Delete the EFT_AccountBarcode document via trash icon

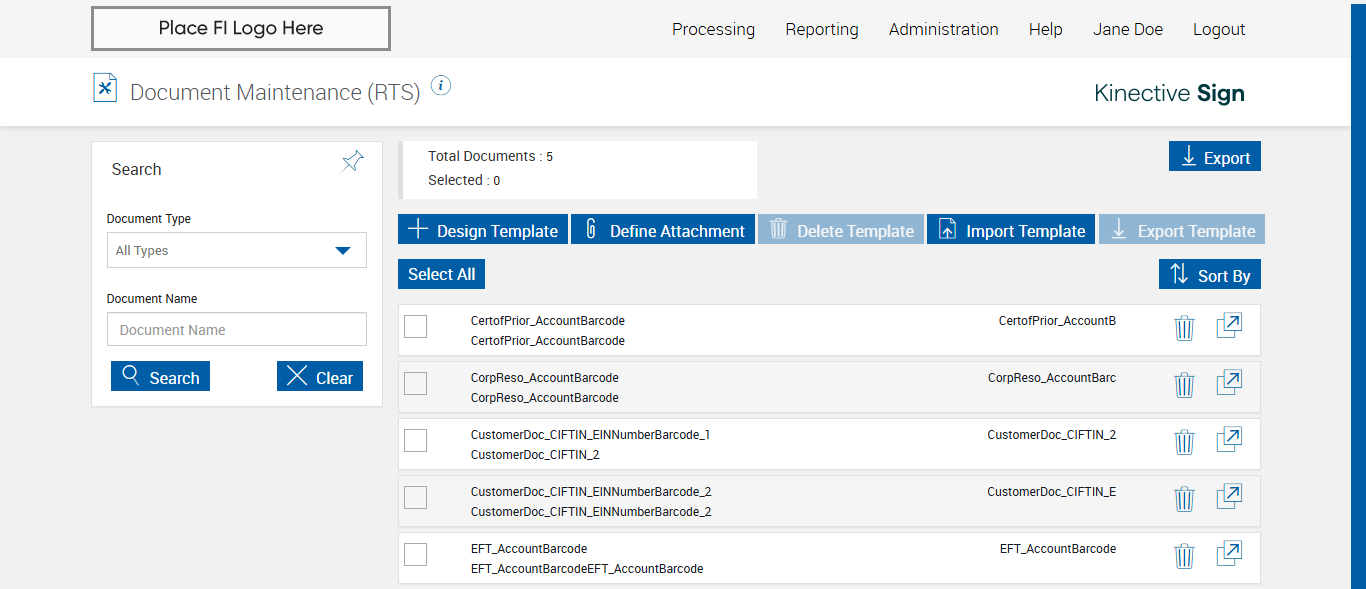[x=1184, y=556]
